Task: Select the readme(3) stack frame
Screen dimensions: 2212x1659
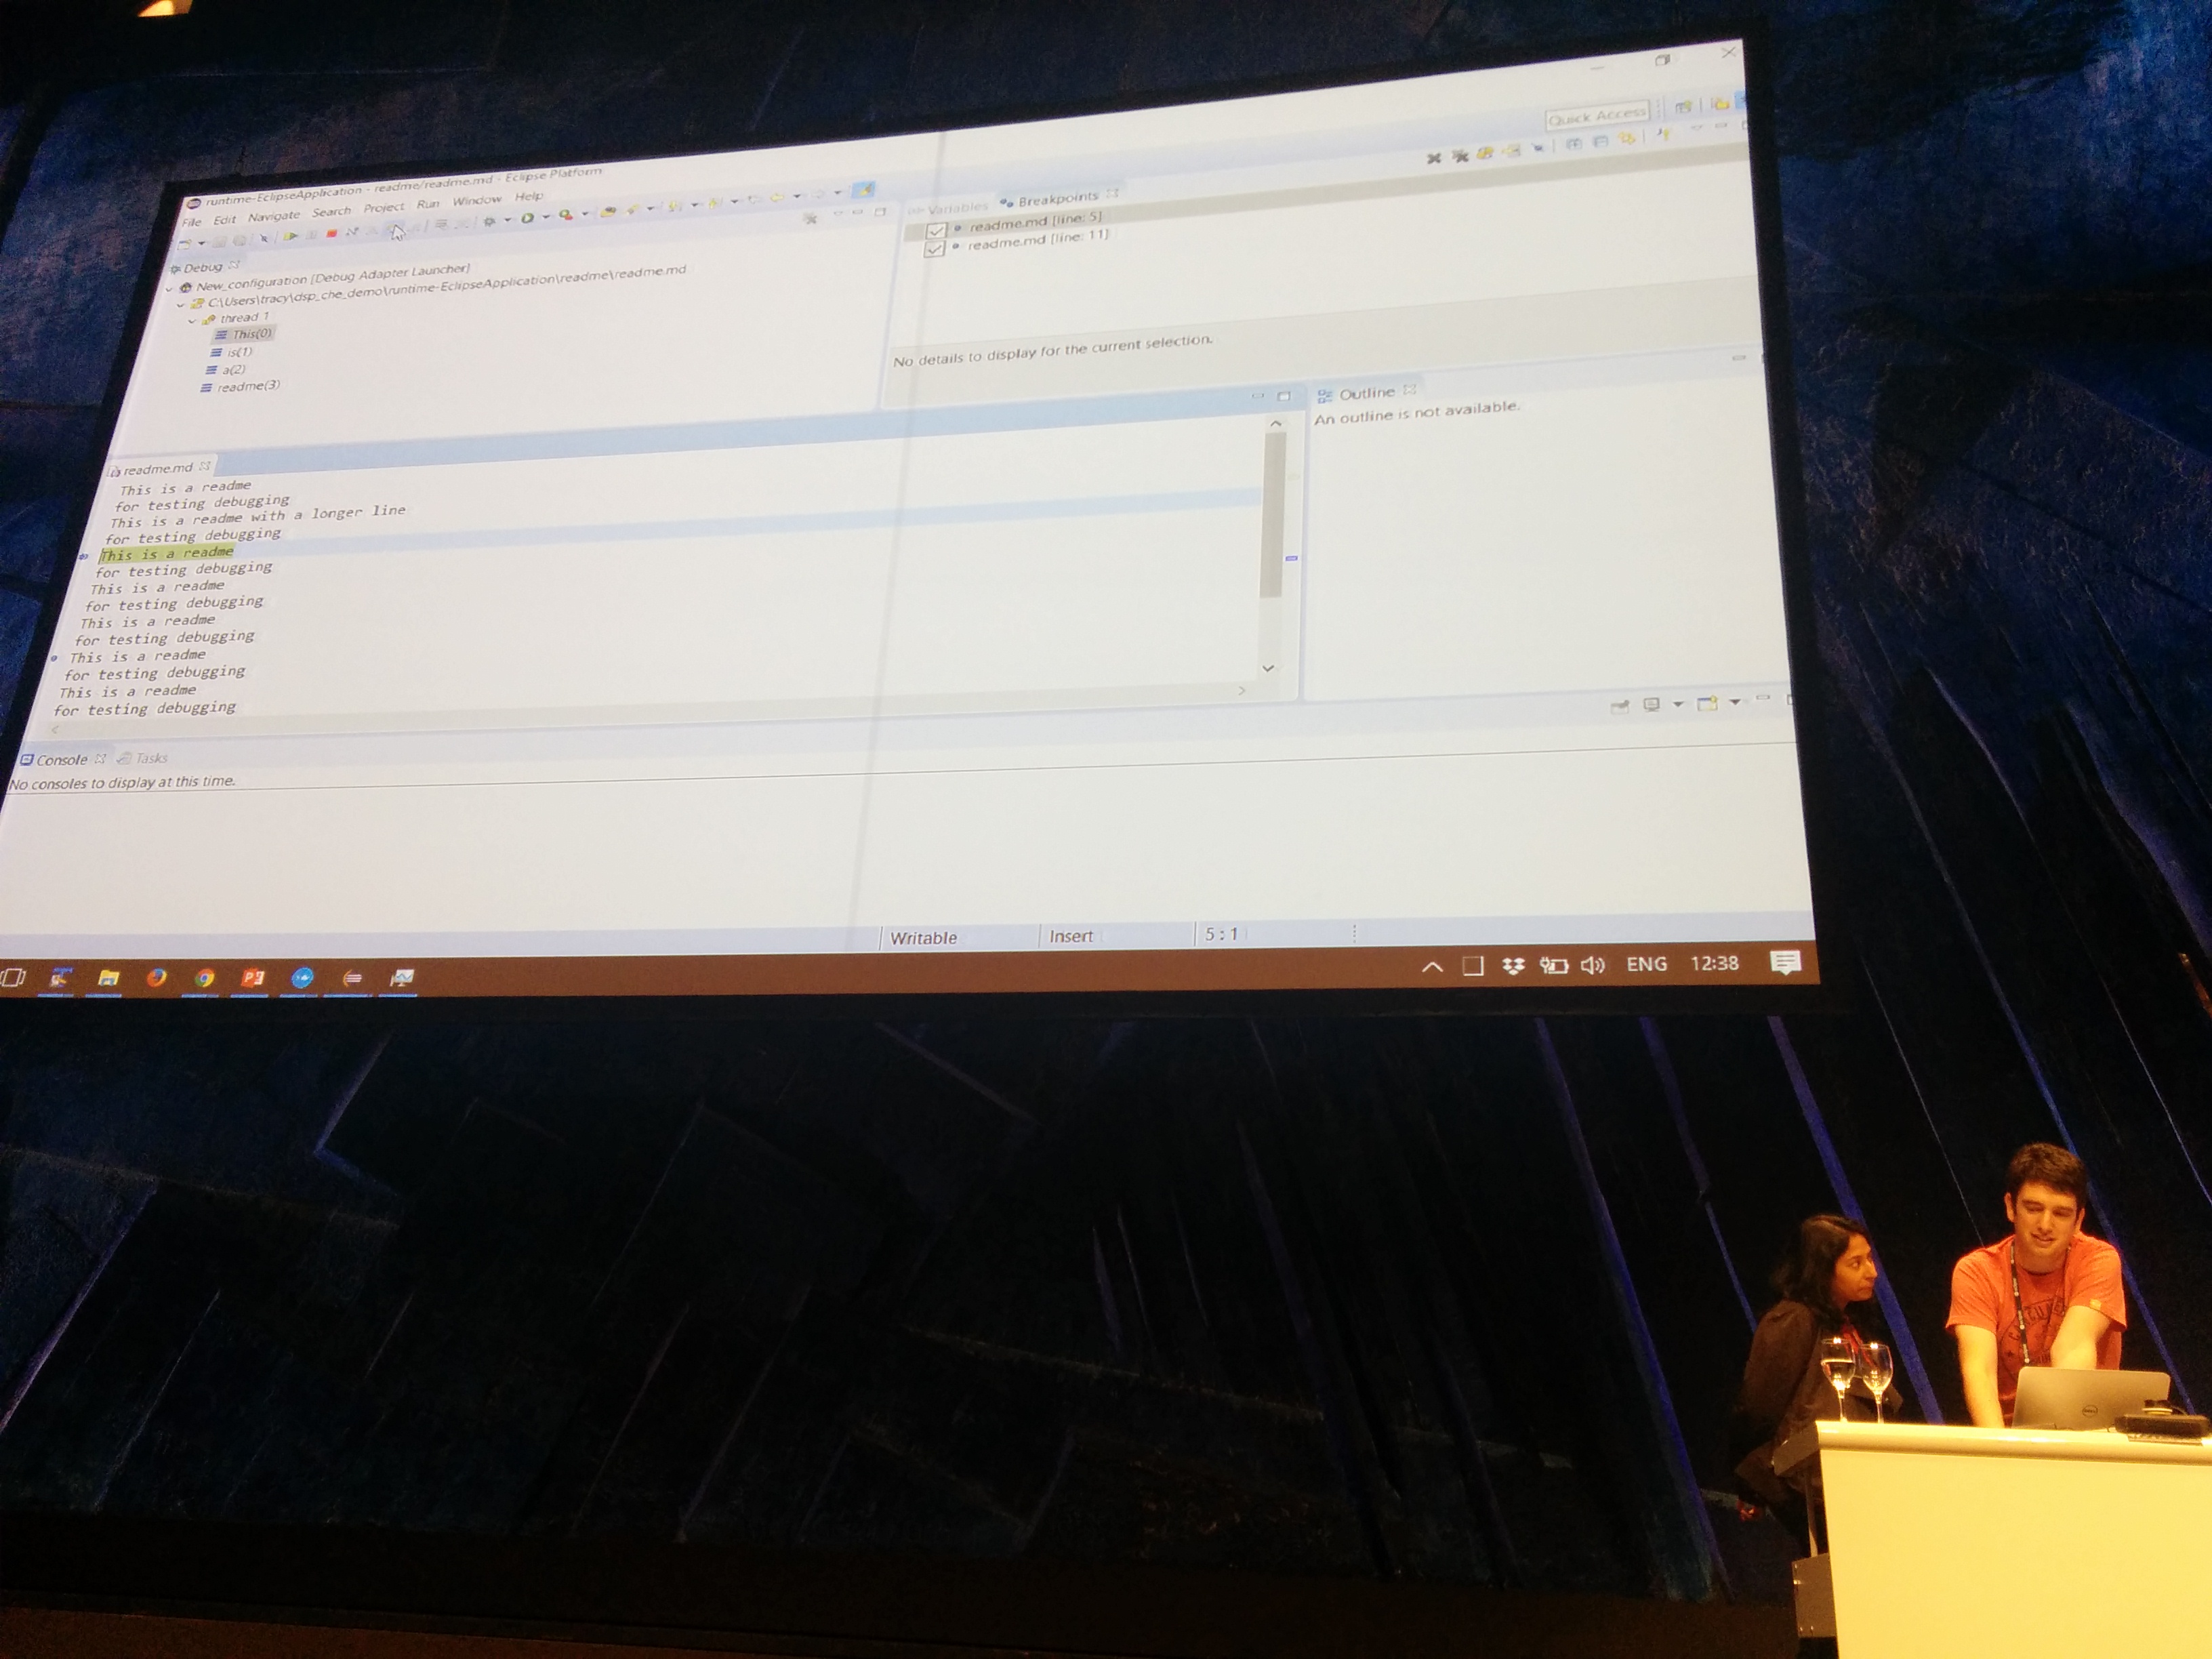Action: coord(247,386)
